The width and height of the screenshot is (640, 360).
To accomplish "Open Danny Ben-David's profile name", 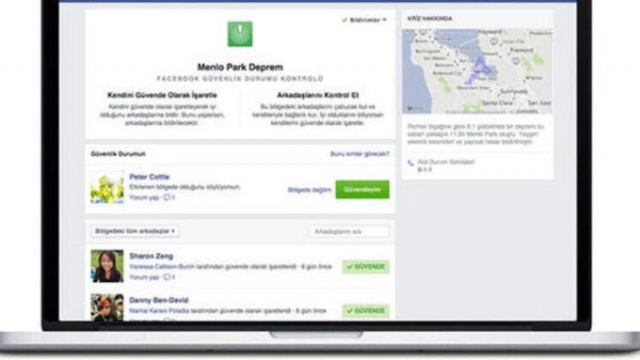I will point(159,300).
